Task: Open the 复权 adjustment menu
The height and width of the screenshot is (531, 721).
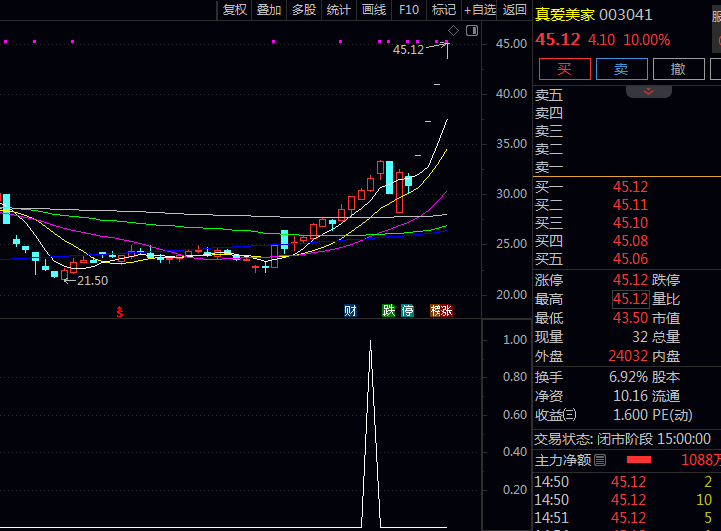Action: (235, 10)
